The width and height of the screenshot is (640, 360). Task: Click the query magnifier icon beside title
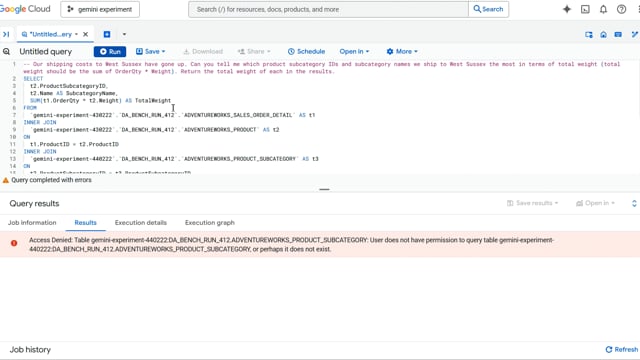pyautogui.click(x=7, y=51)
